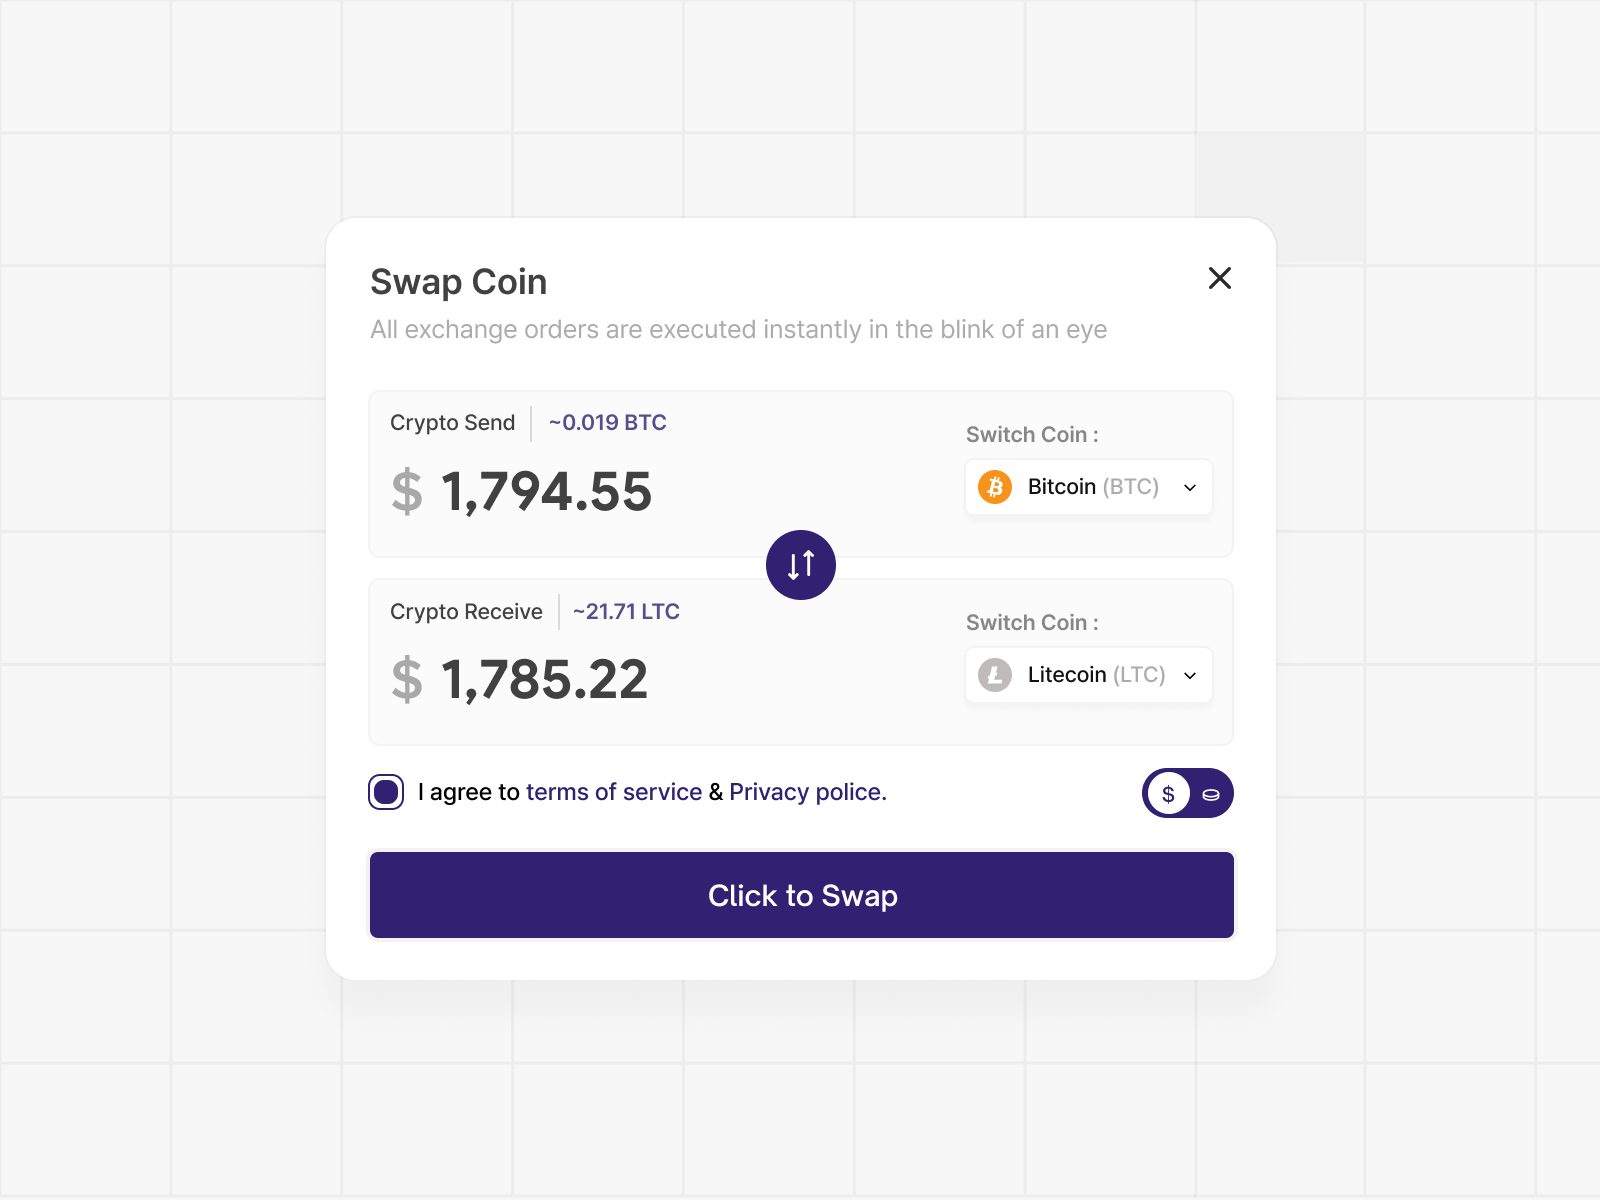Image resolution: width=1600 pixels, height=1200 pixels.
Task: Click the 1,794.55 amount field
Action: (546, 491)
